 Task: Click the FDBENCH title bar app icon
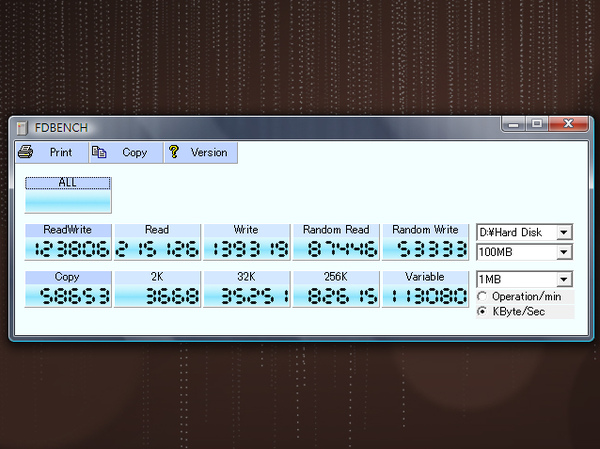22,128
